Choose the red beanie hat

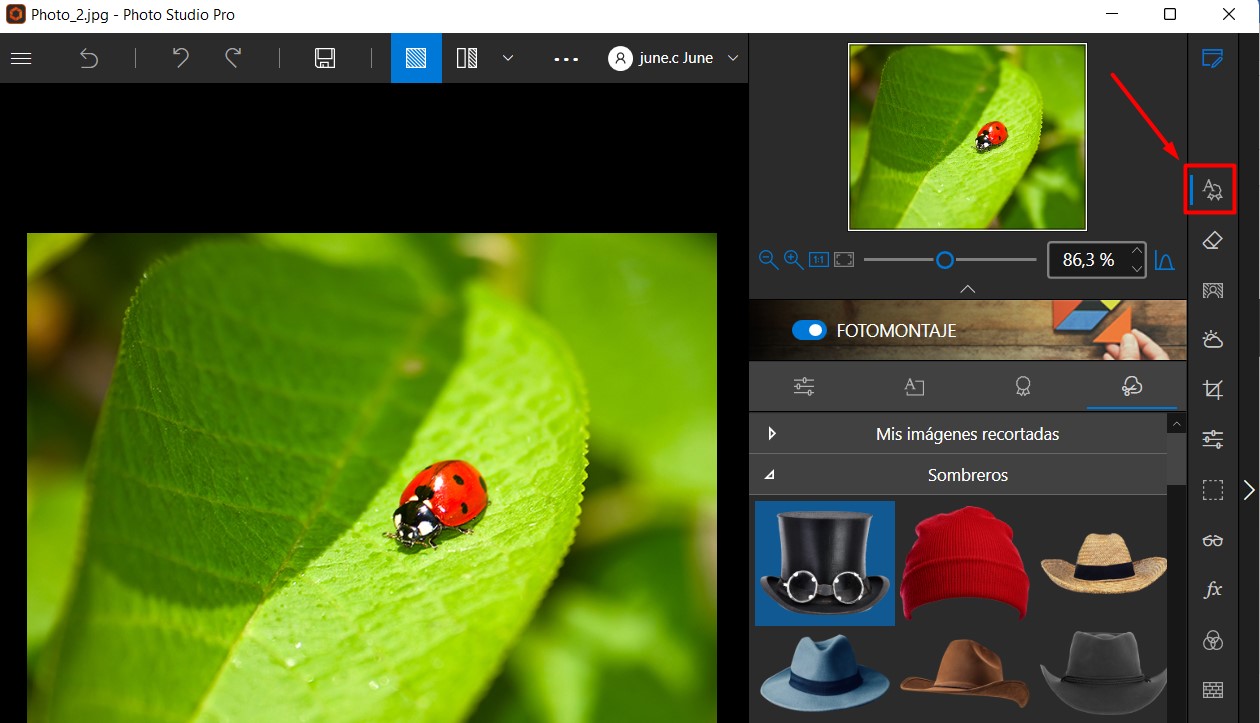(x=964, y=563)
